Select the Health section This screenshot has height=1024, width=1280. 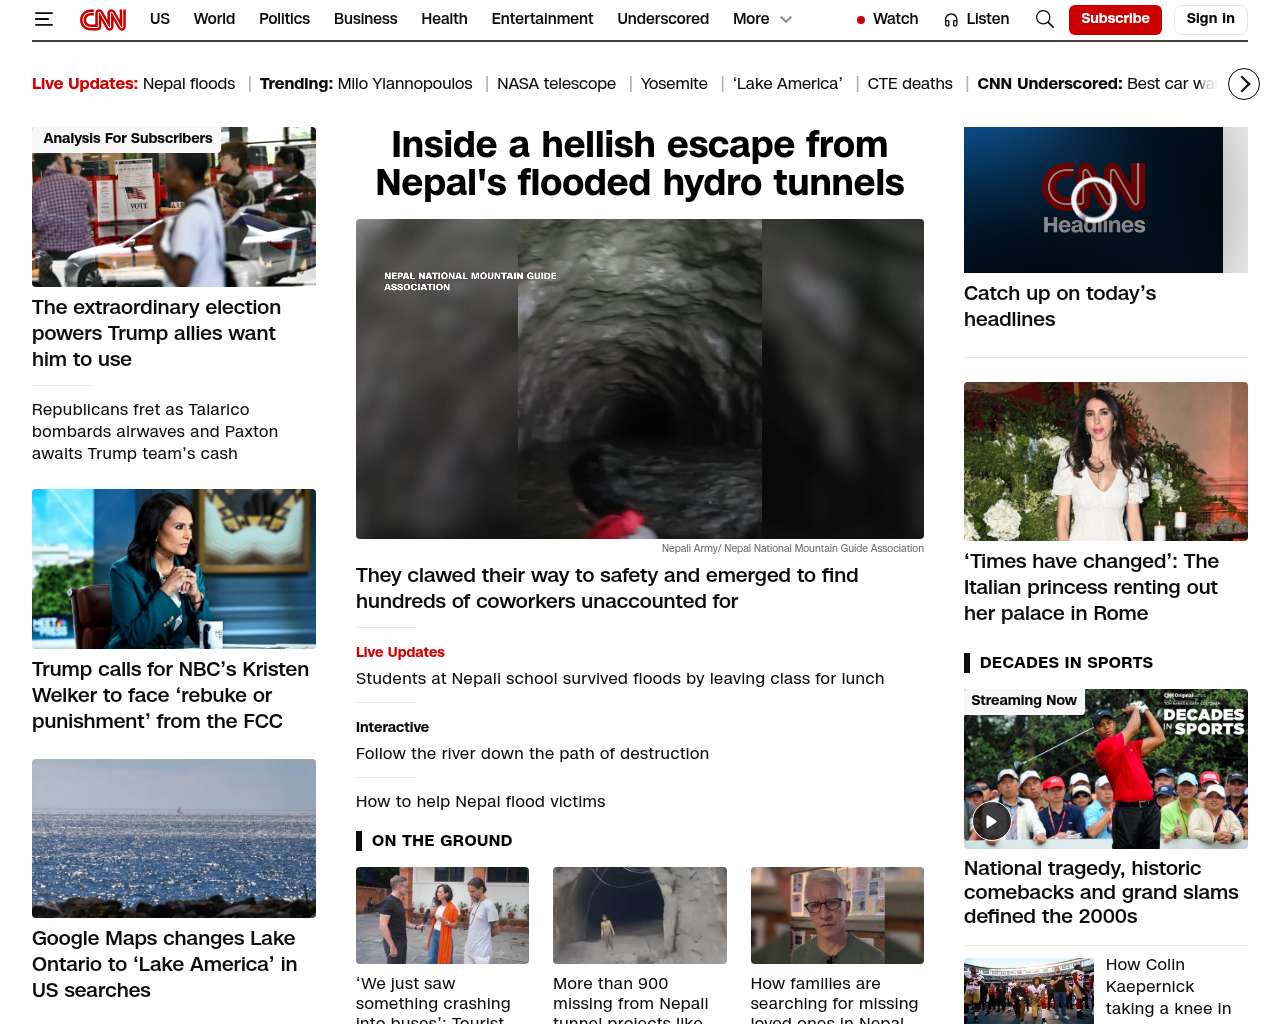[444, 19]
